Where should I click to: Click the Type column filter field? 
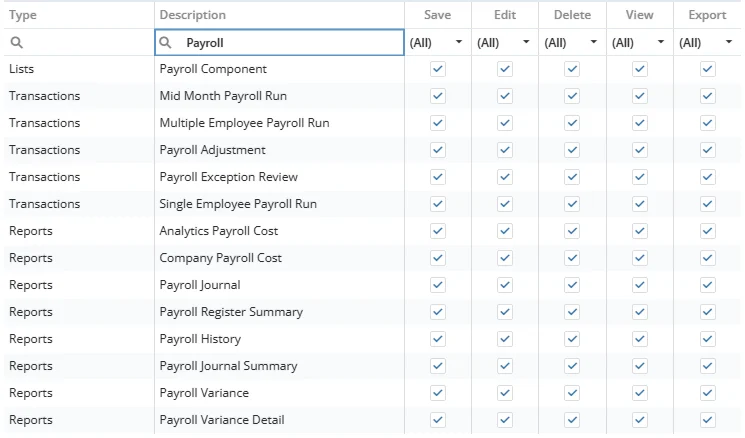click(79, 42)
